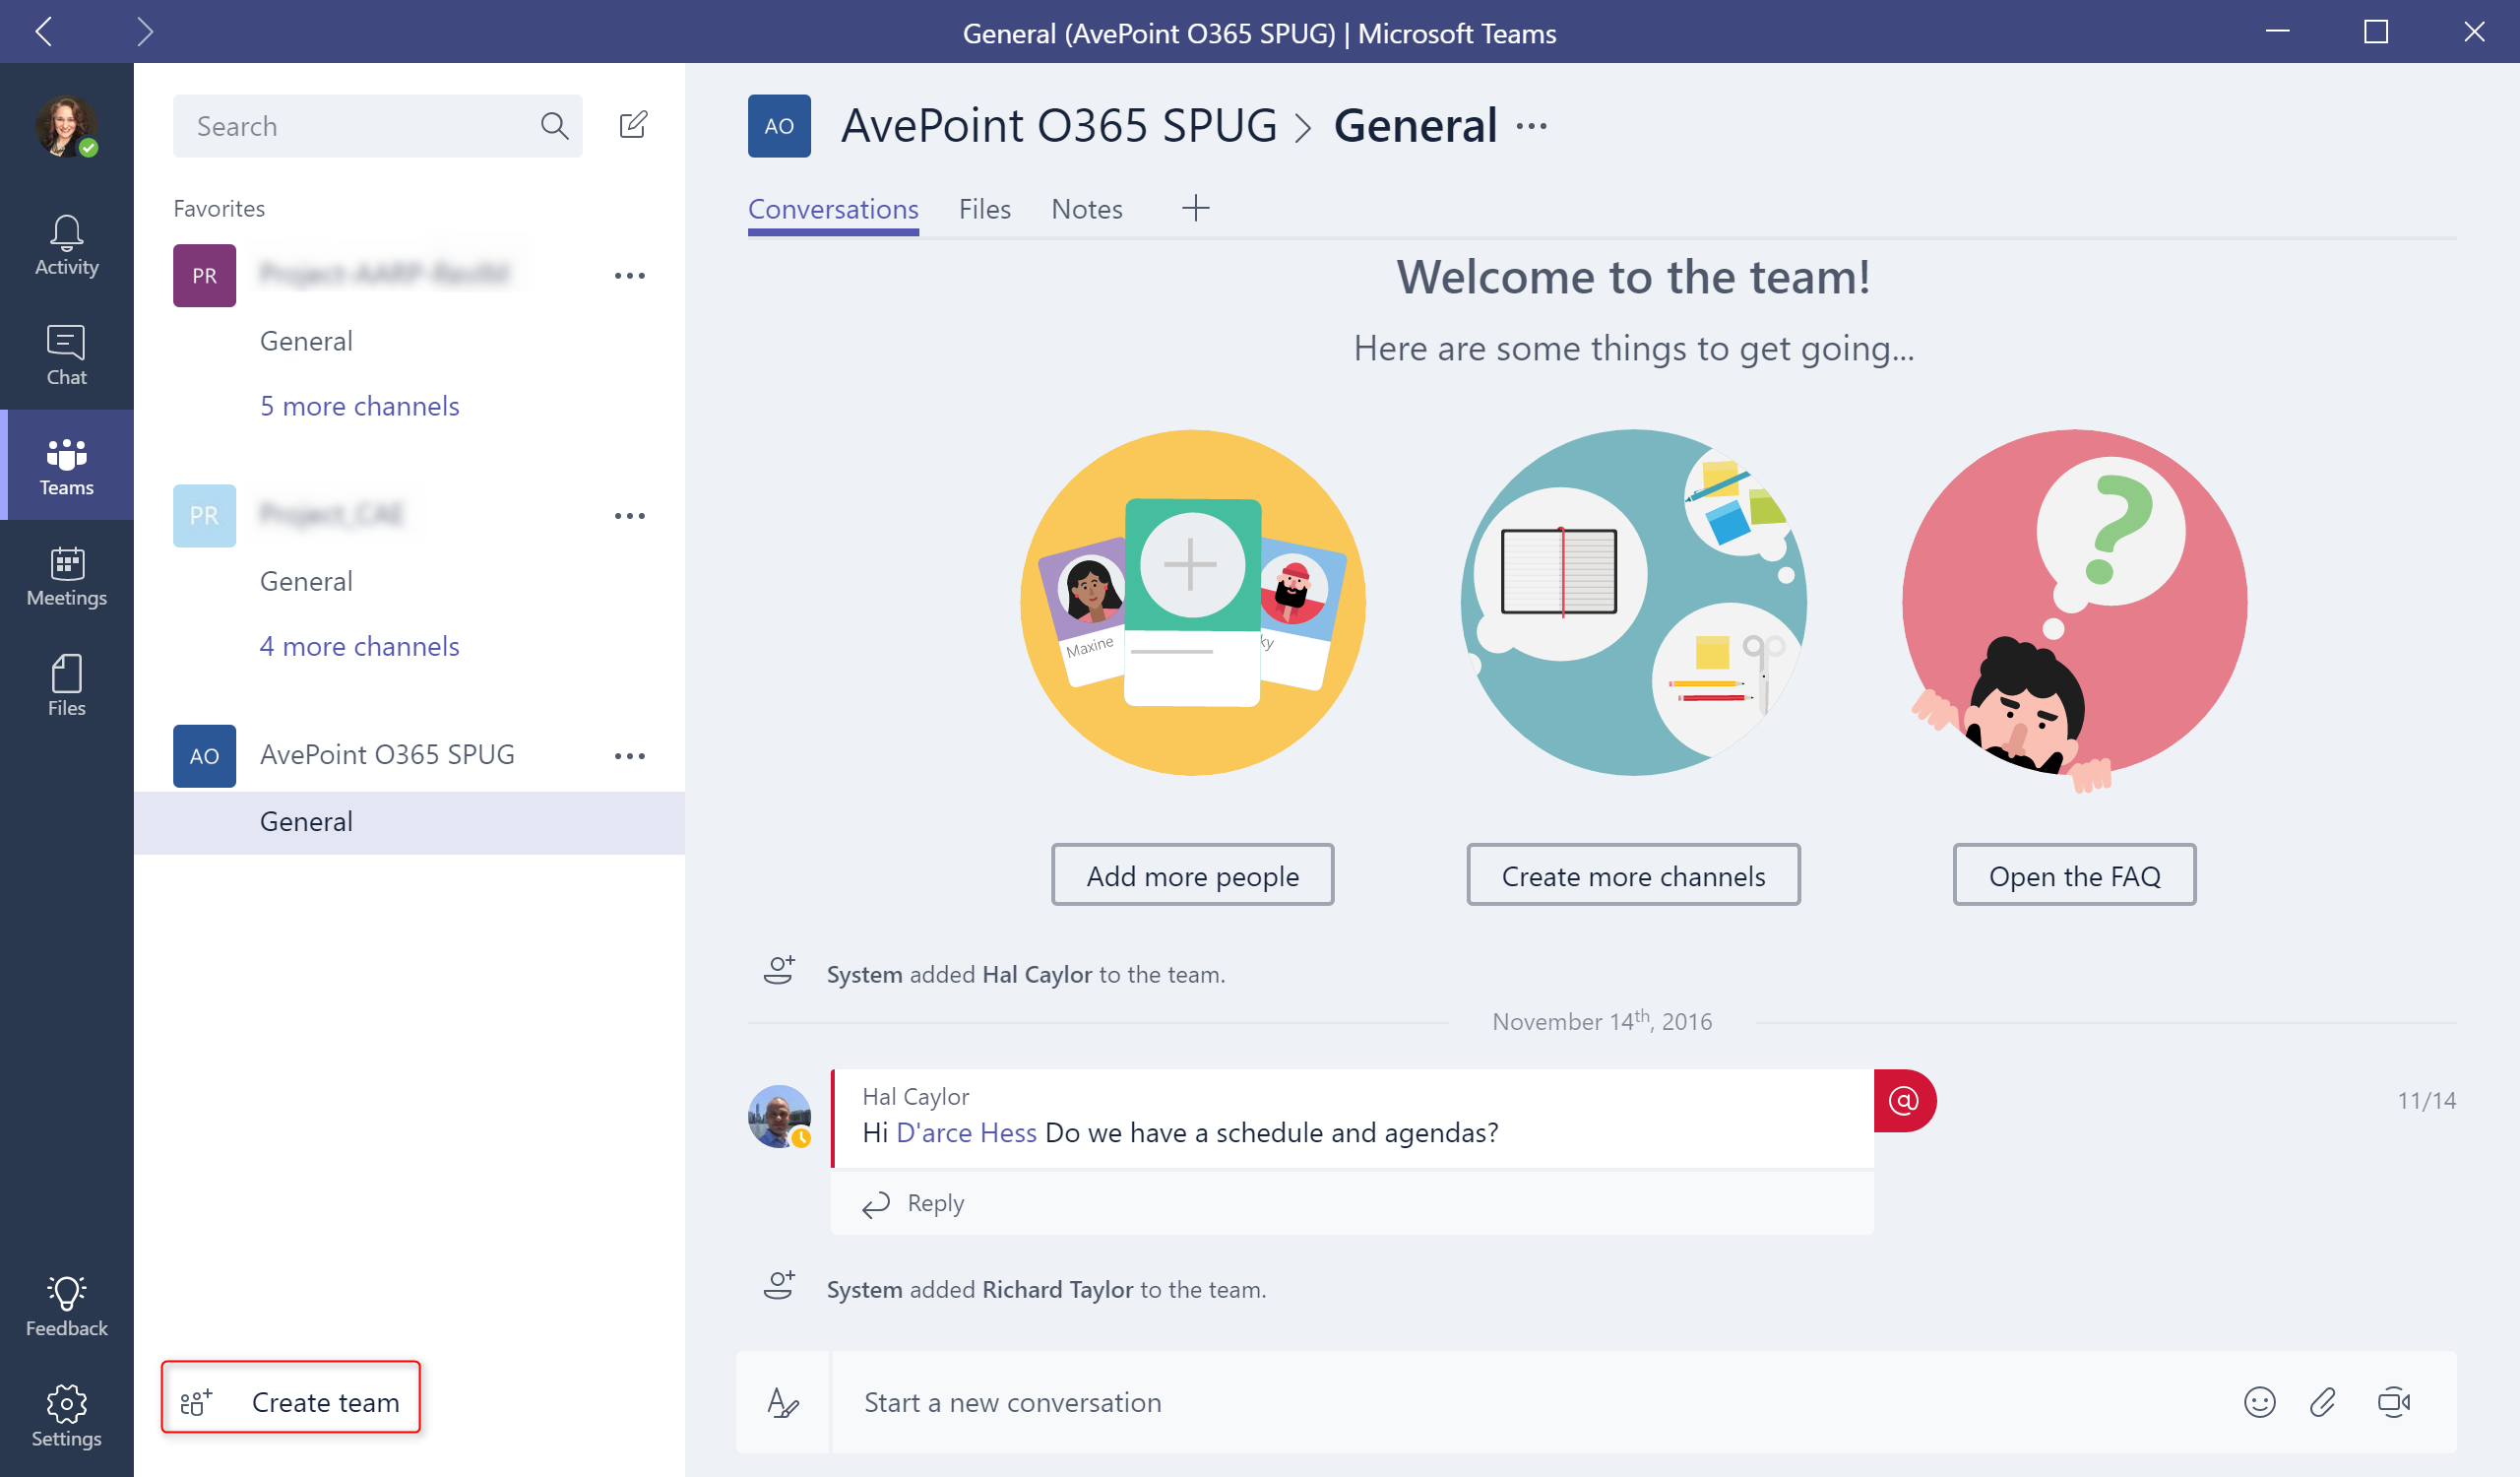Open the Chat section
This screenshot has width=2520, height=1477.
(66, 356)
